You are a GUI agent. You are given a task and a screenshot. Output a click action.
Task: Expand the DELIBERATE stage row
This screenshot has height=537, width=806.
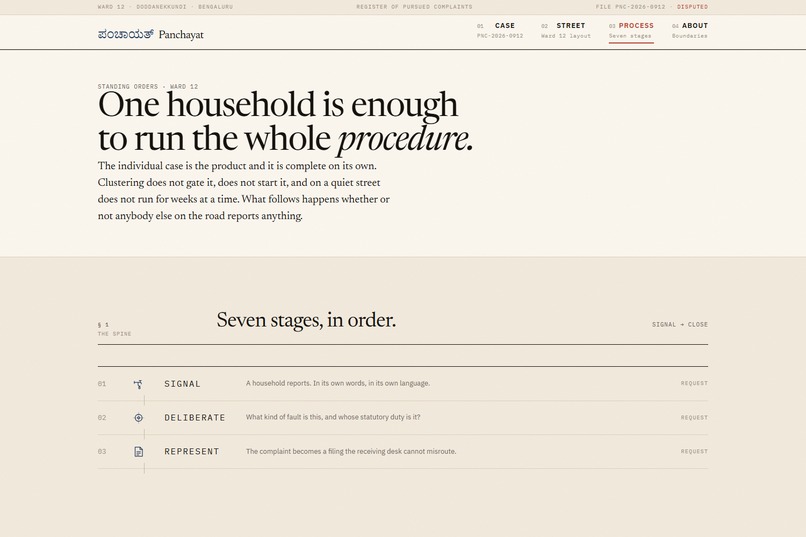(402, 418)
